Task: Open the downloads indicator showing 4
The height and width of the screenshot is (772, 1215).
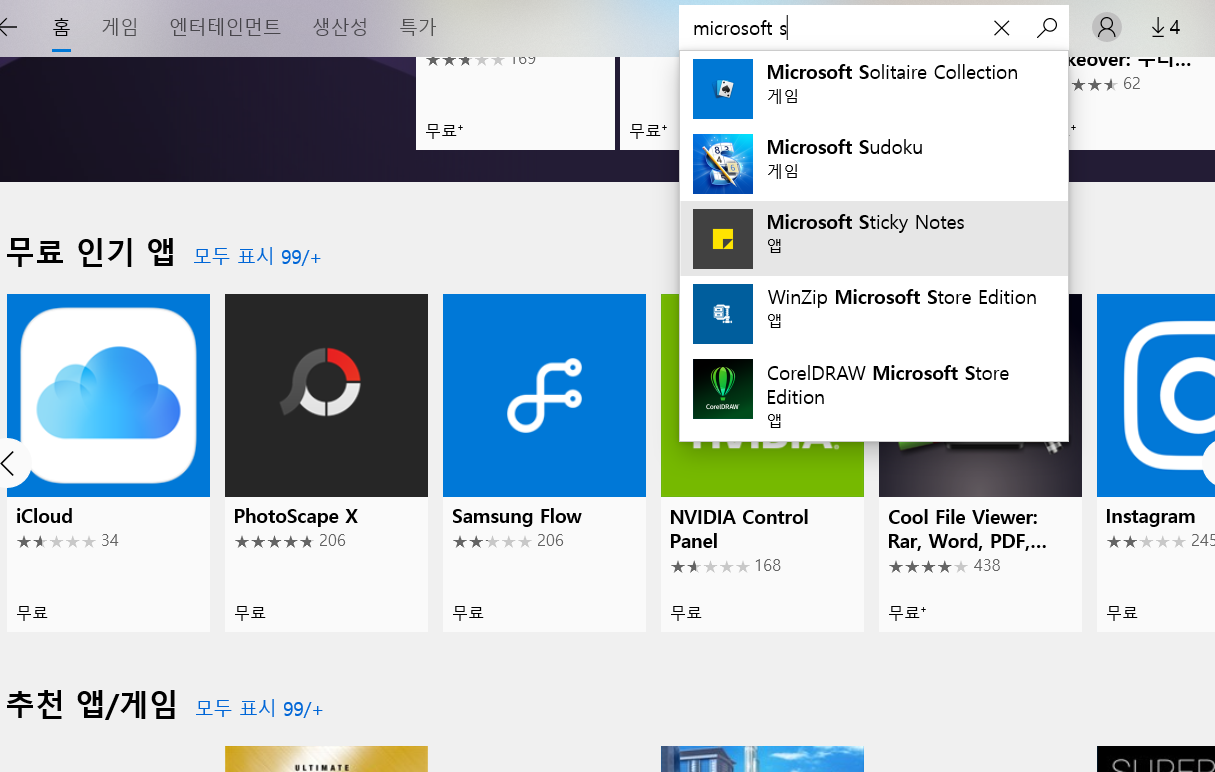Action: tap(1166, 27)
